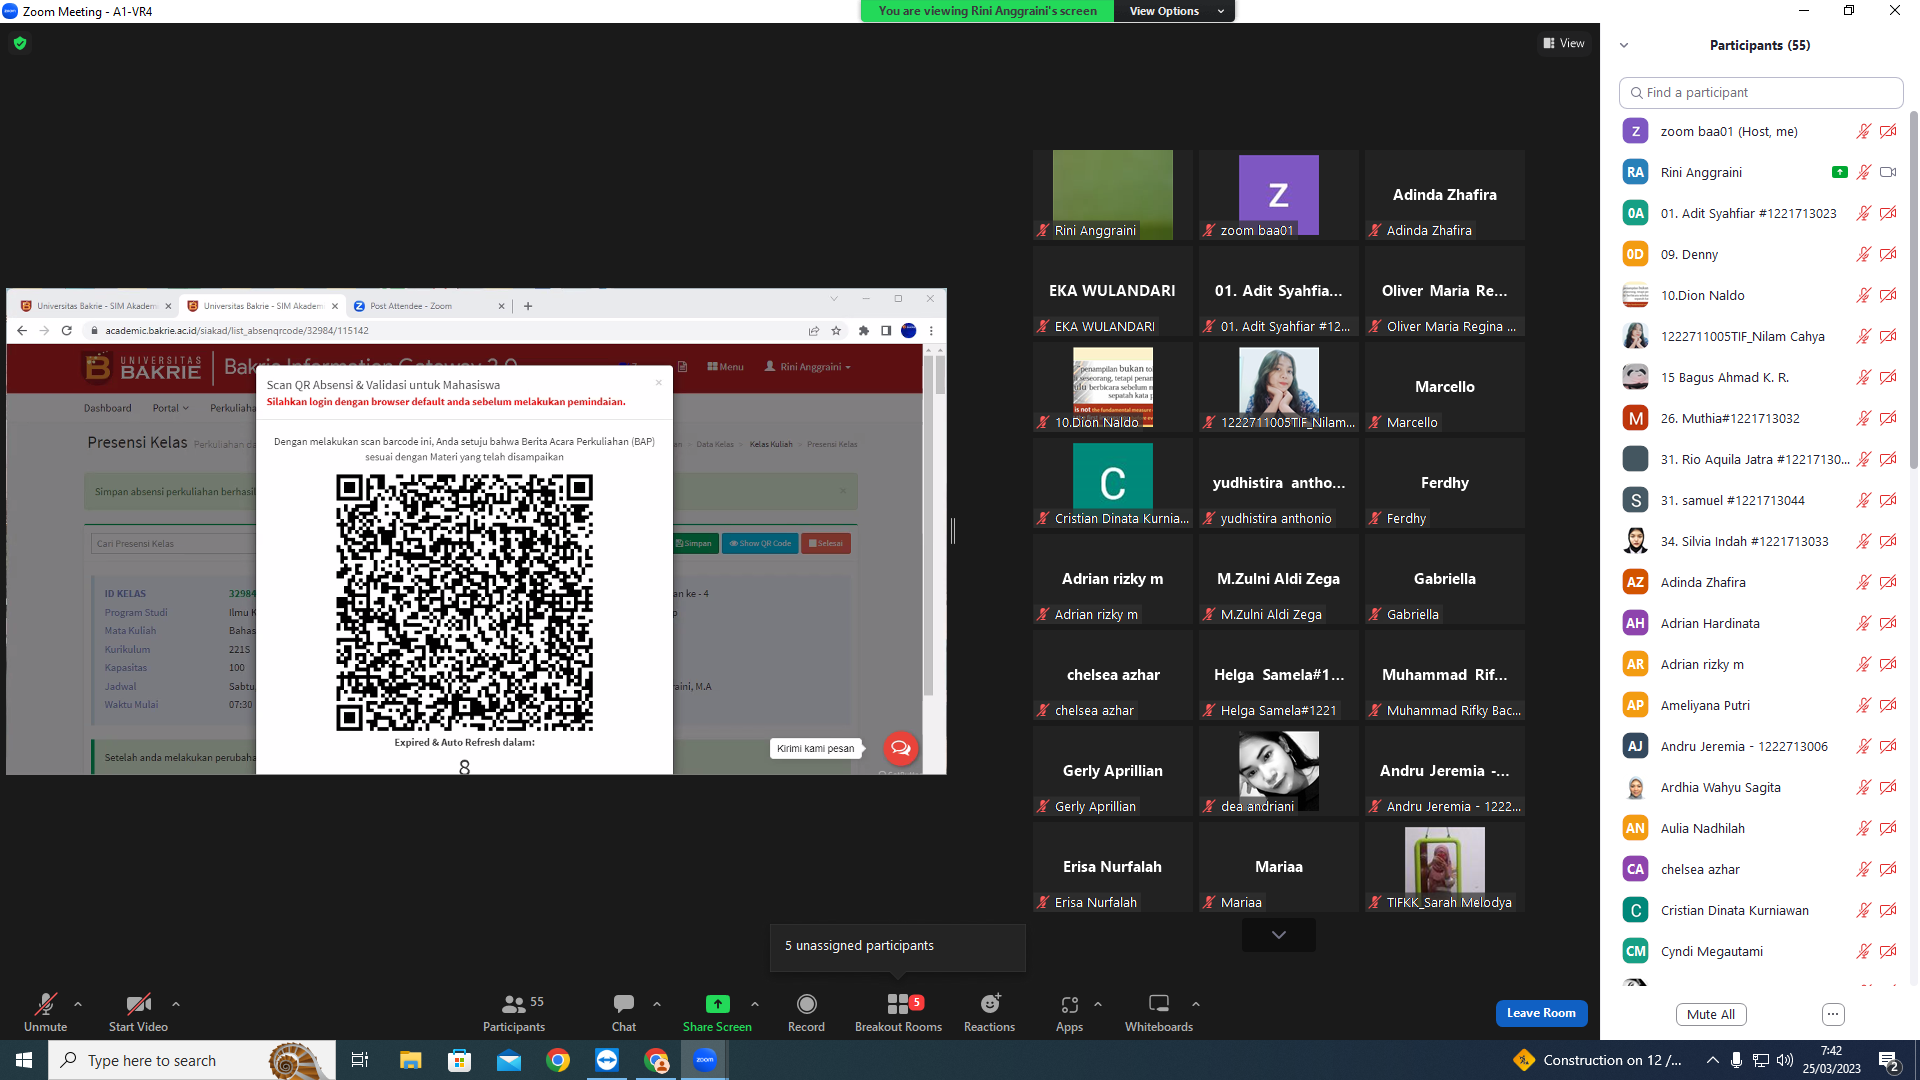Image resolution: width=1920 pixels, height=1080 pixels.
Task: Open the More options ellipsis in Participants
Action: 1833,1014
